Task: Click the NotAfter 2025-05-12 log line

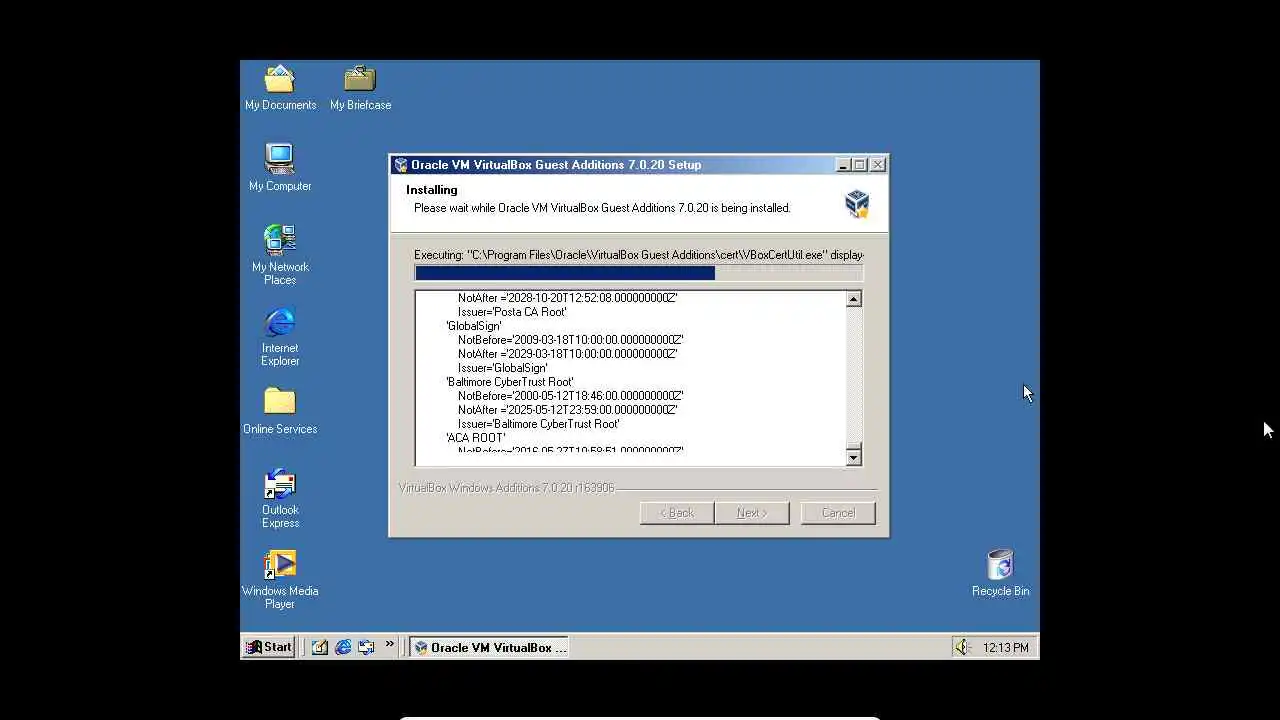Action: [568, 410]
